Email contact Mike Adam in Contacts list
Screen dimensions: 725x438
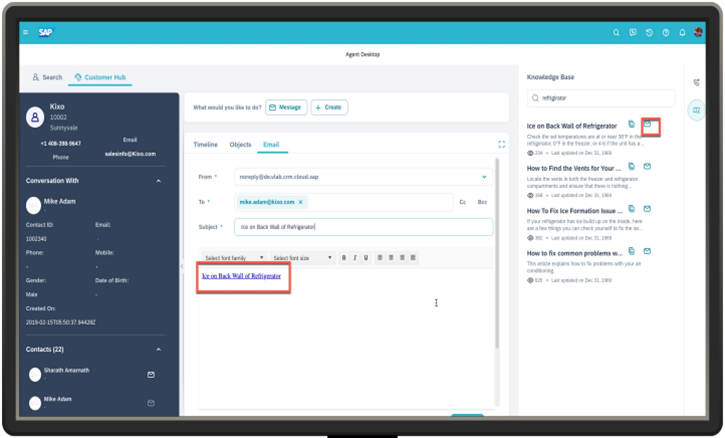(x=151, y=403)
